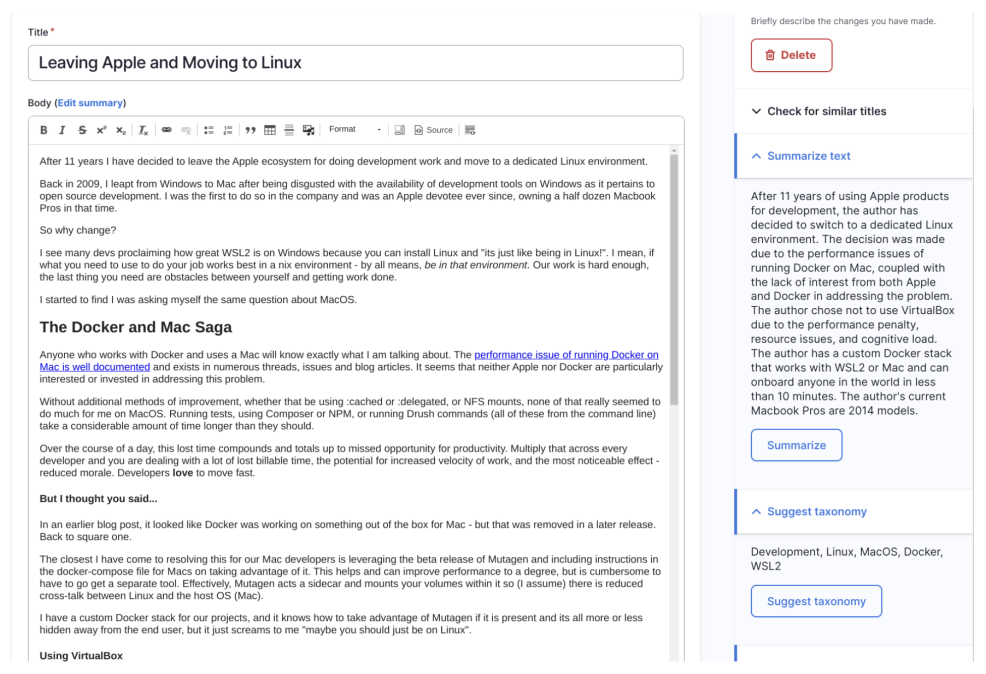
Task: Click the bold text "But I thought you said..."
Action: (x=99, y=499)
